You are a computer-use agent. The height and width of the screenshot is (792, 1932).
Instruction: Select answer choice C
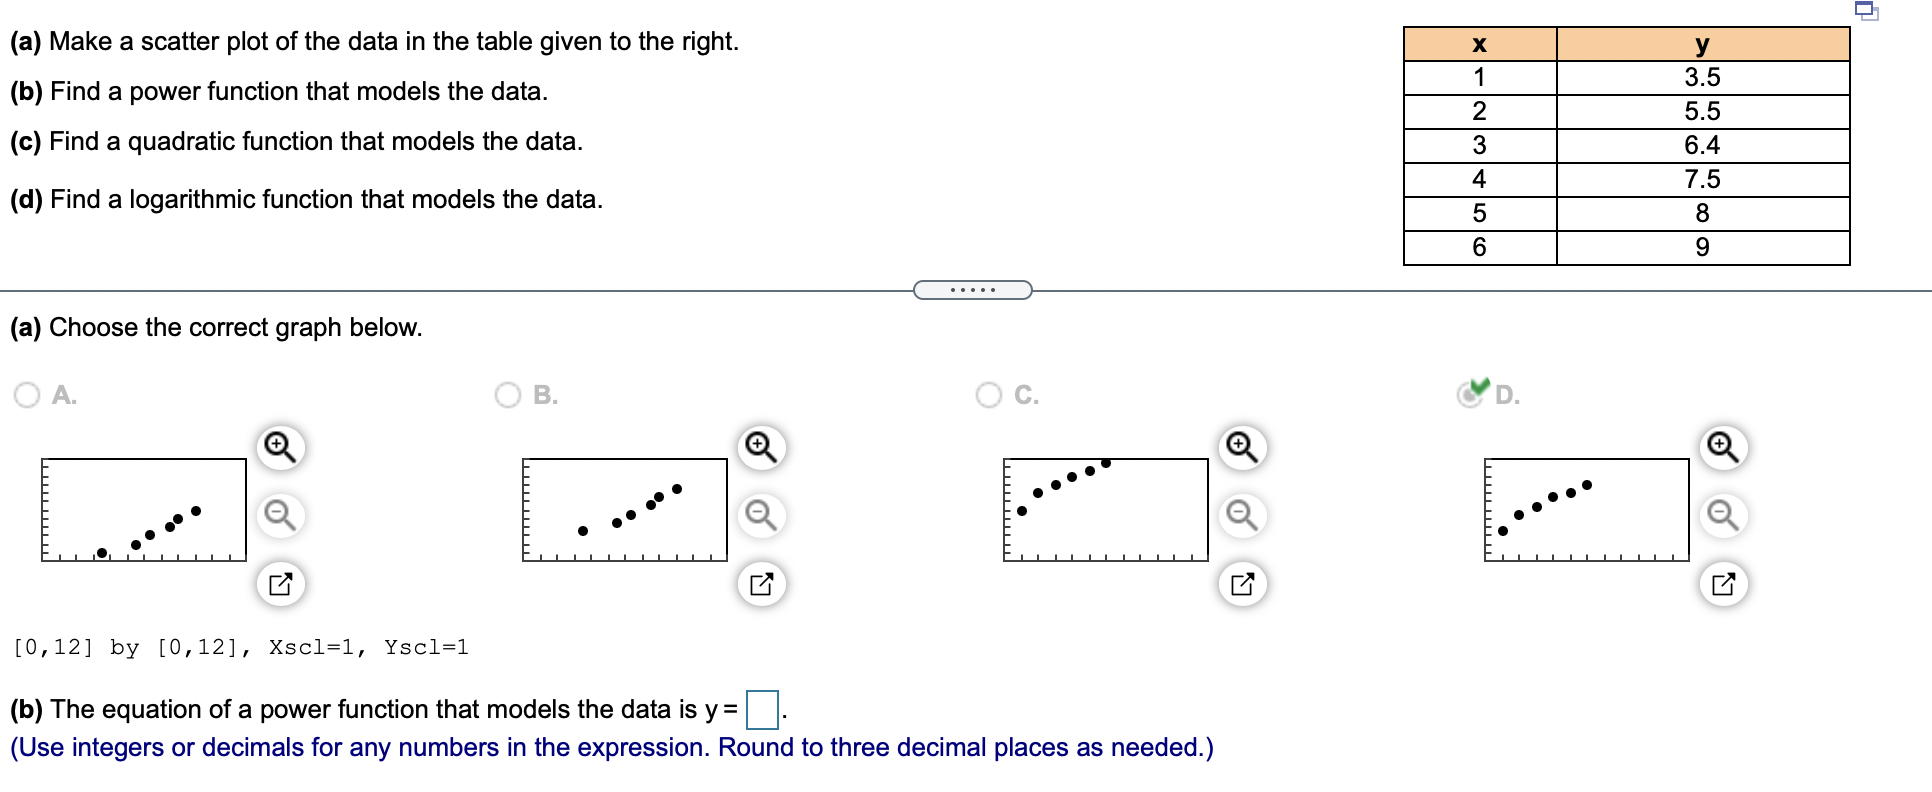click(988, 395)
